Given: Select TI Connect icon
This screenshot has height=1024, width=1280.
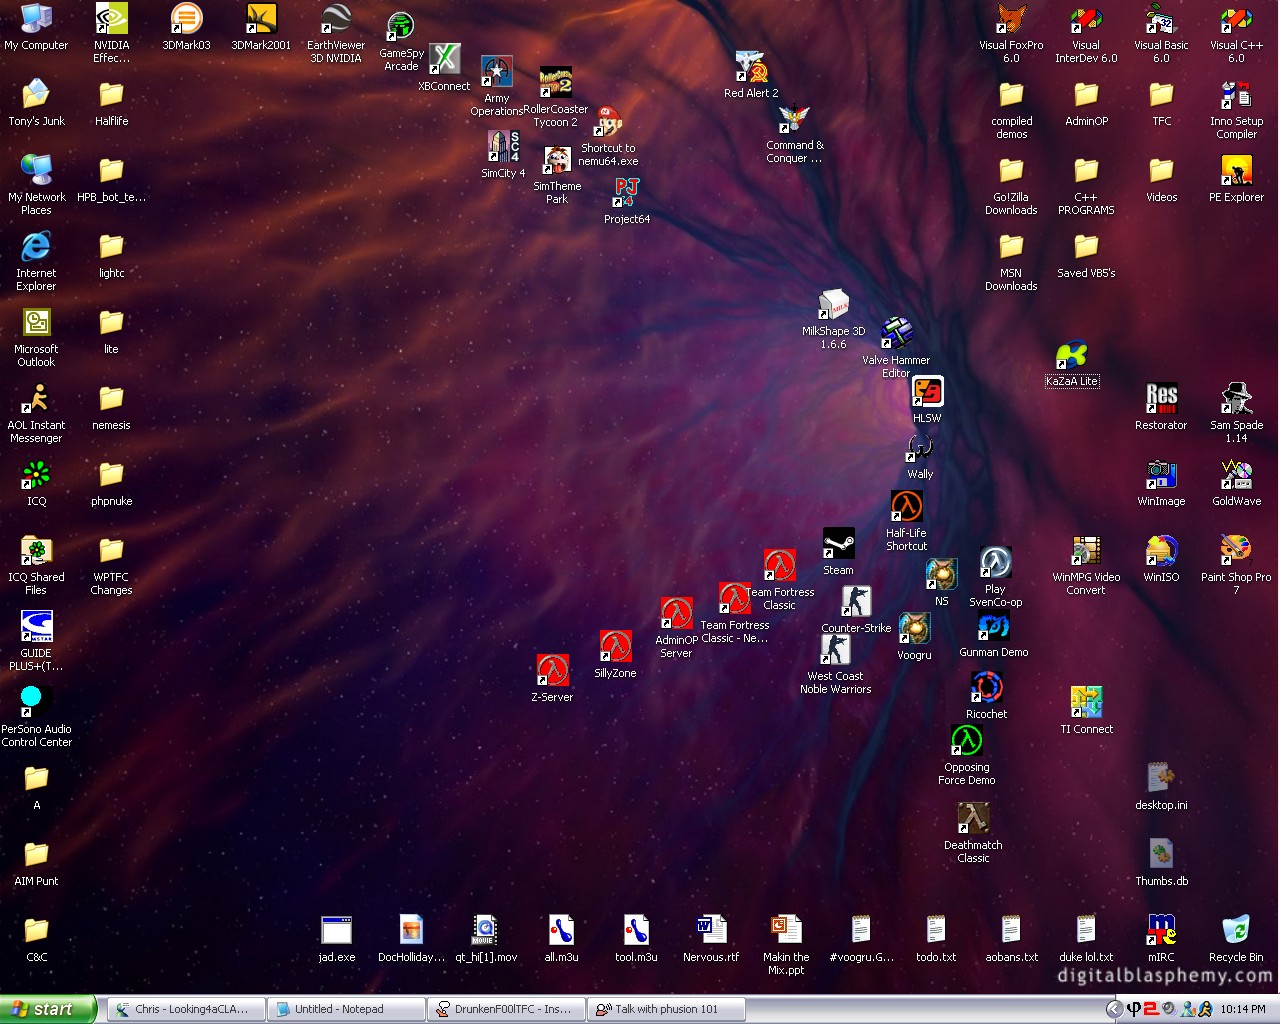Looking at the screenshot, I should 1086,711.
